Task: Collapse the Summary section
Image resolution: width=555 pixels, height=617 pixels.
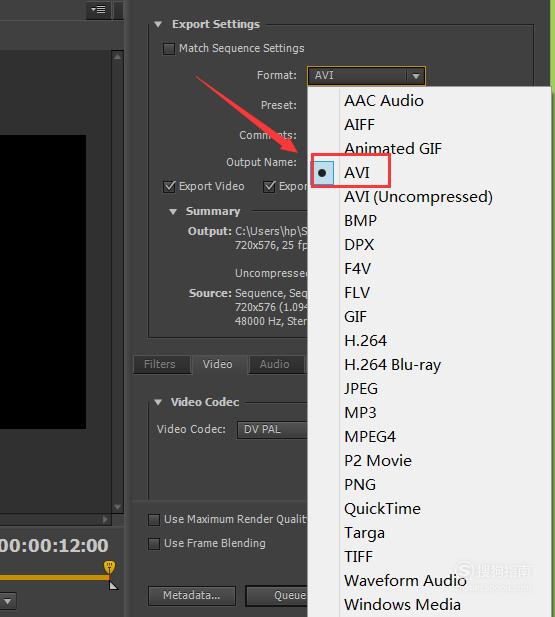Action: 173,212
